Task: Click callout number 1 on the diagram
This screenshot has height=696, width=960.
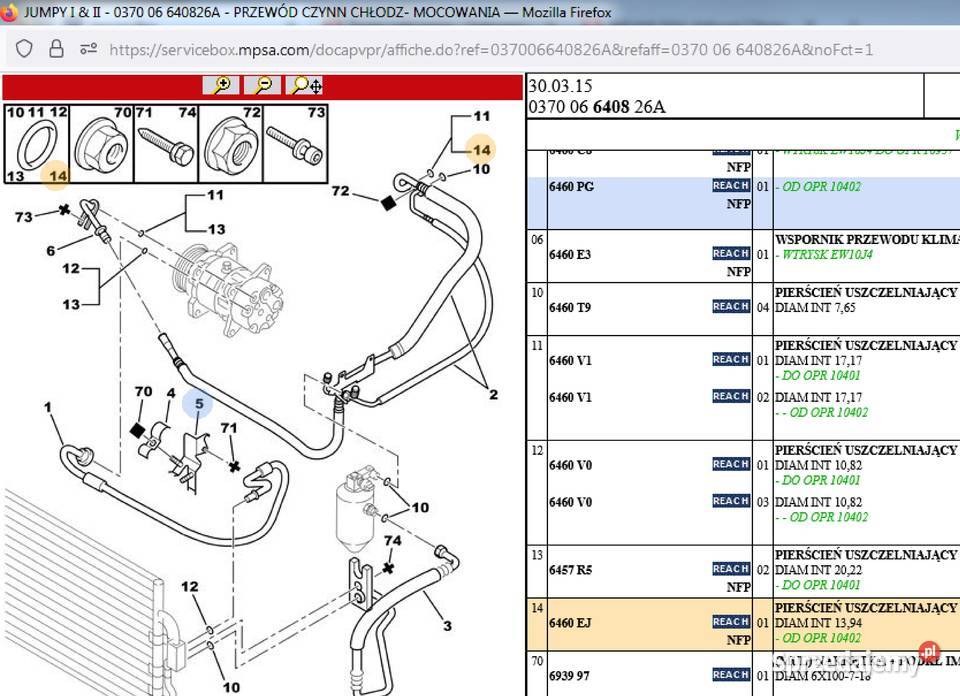Action: (x=47, y=406)
